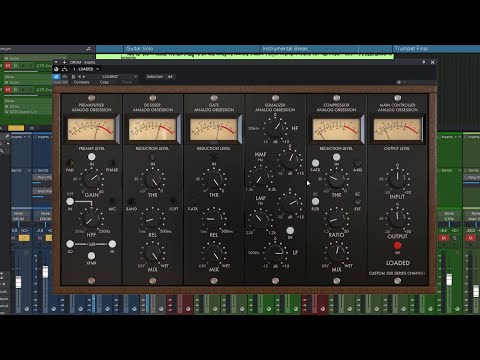Screen dimensions: 480x360
Task: Toggle the De-Esser IN button
Action: [x=153, y=157]
